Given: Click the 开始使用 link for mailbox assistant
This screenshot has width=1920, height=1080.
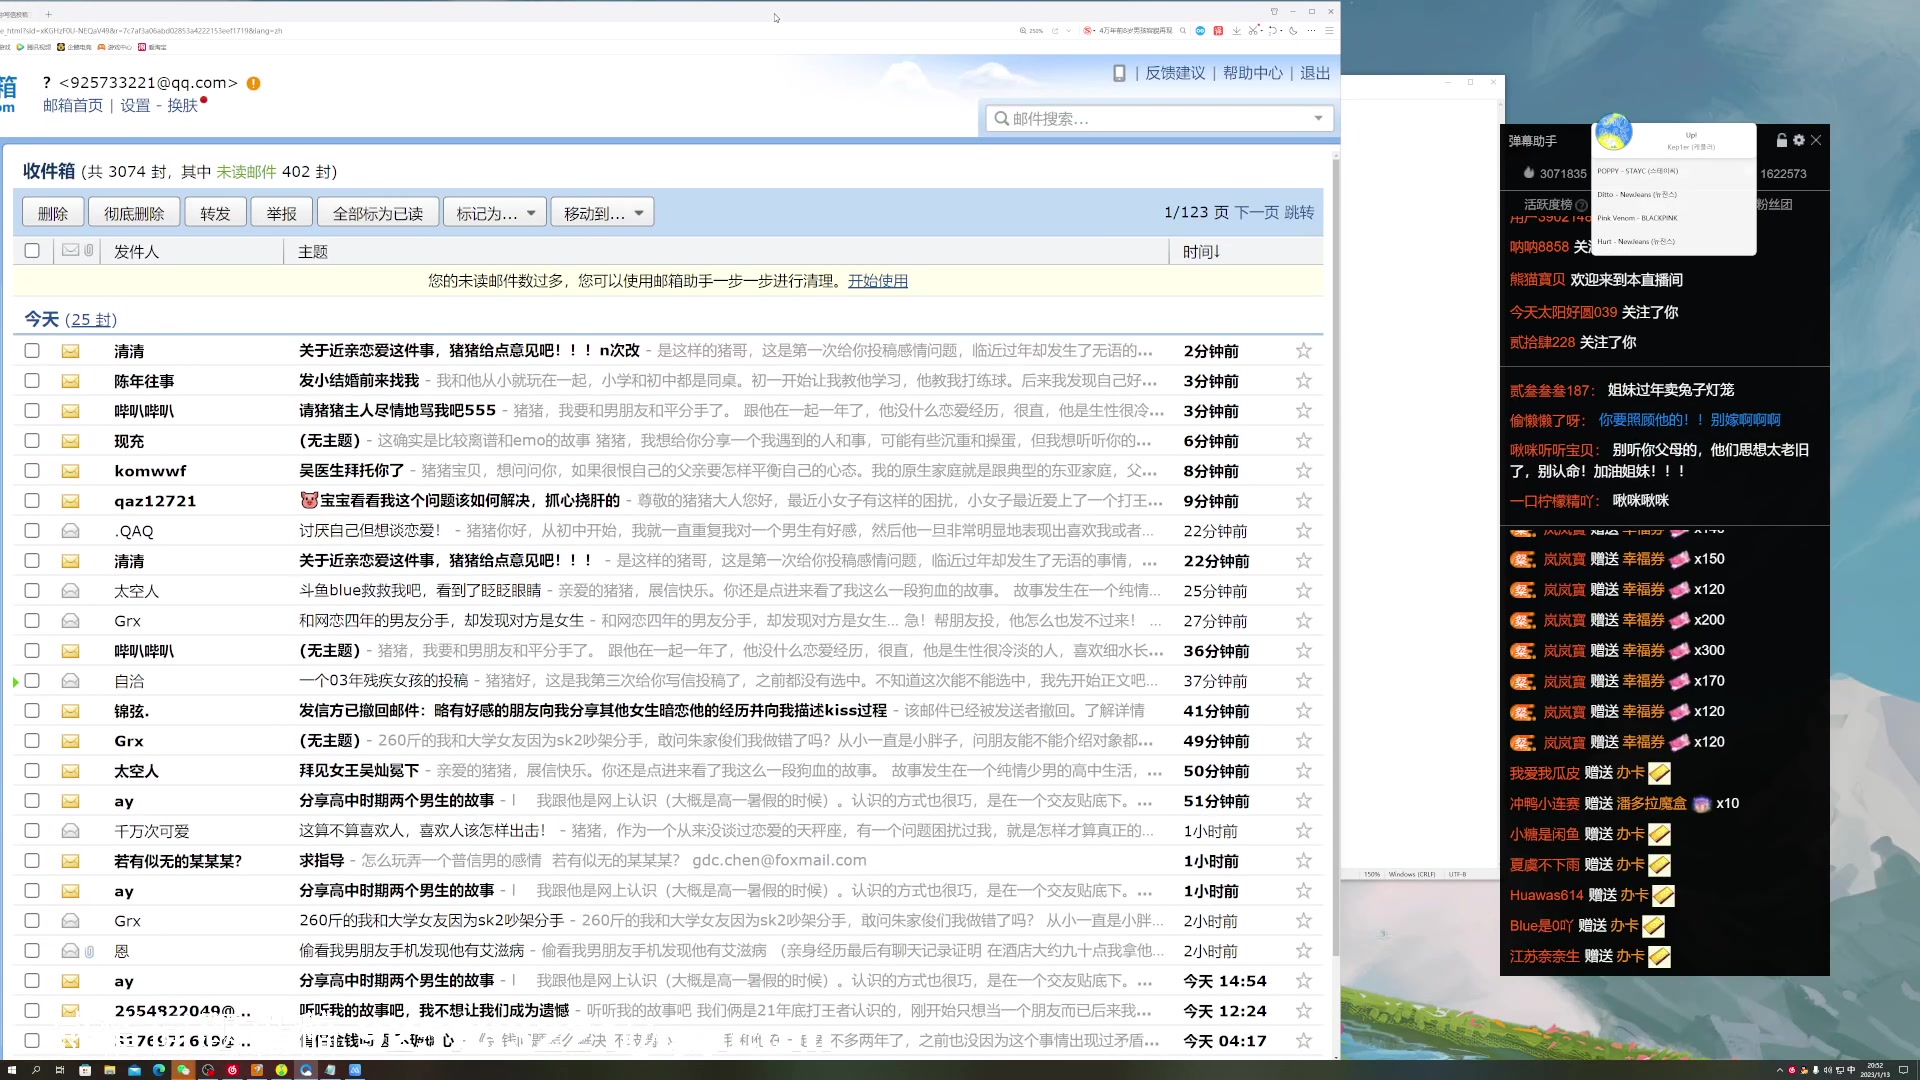Looking at the screenshot, I should [879, 281].
